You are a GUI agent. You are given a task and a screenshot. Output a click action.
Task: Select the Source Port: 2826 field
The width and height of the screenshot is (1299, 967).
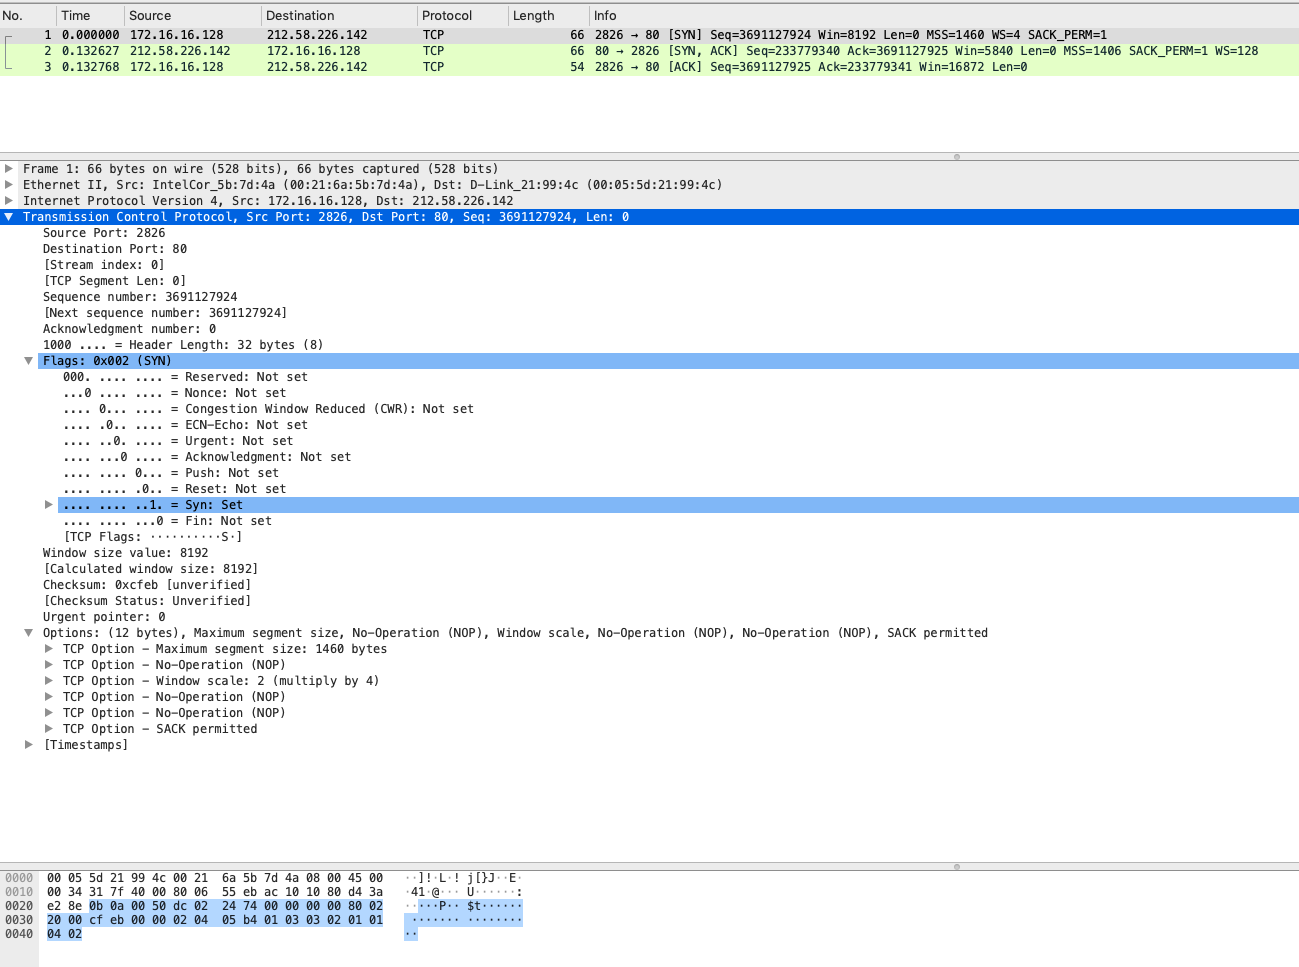point(104,233)
